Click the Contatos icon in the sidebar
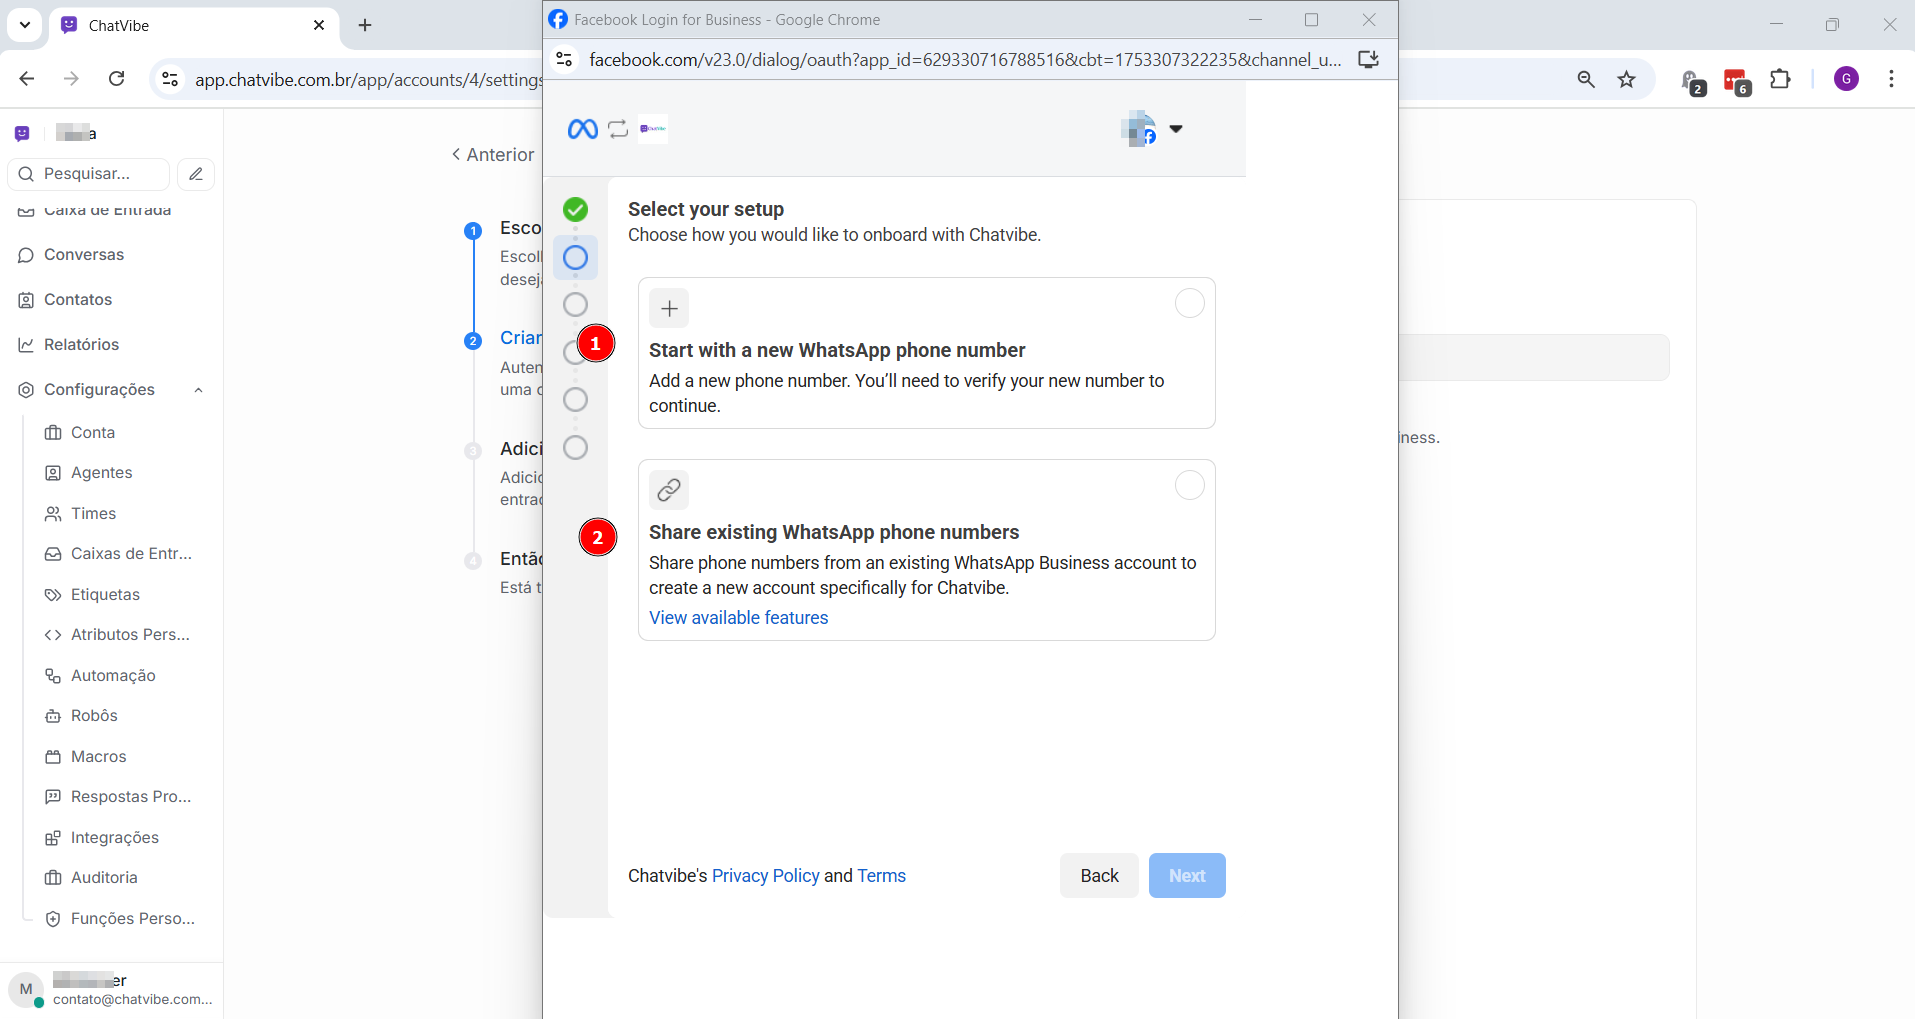1915x1019 pixels. pyautogui.click(x=26, y=300)
